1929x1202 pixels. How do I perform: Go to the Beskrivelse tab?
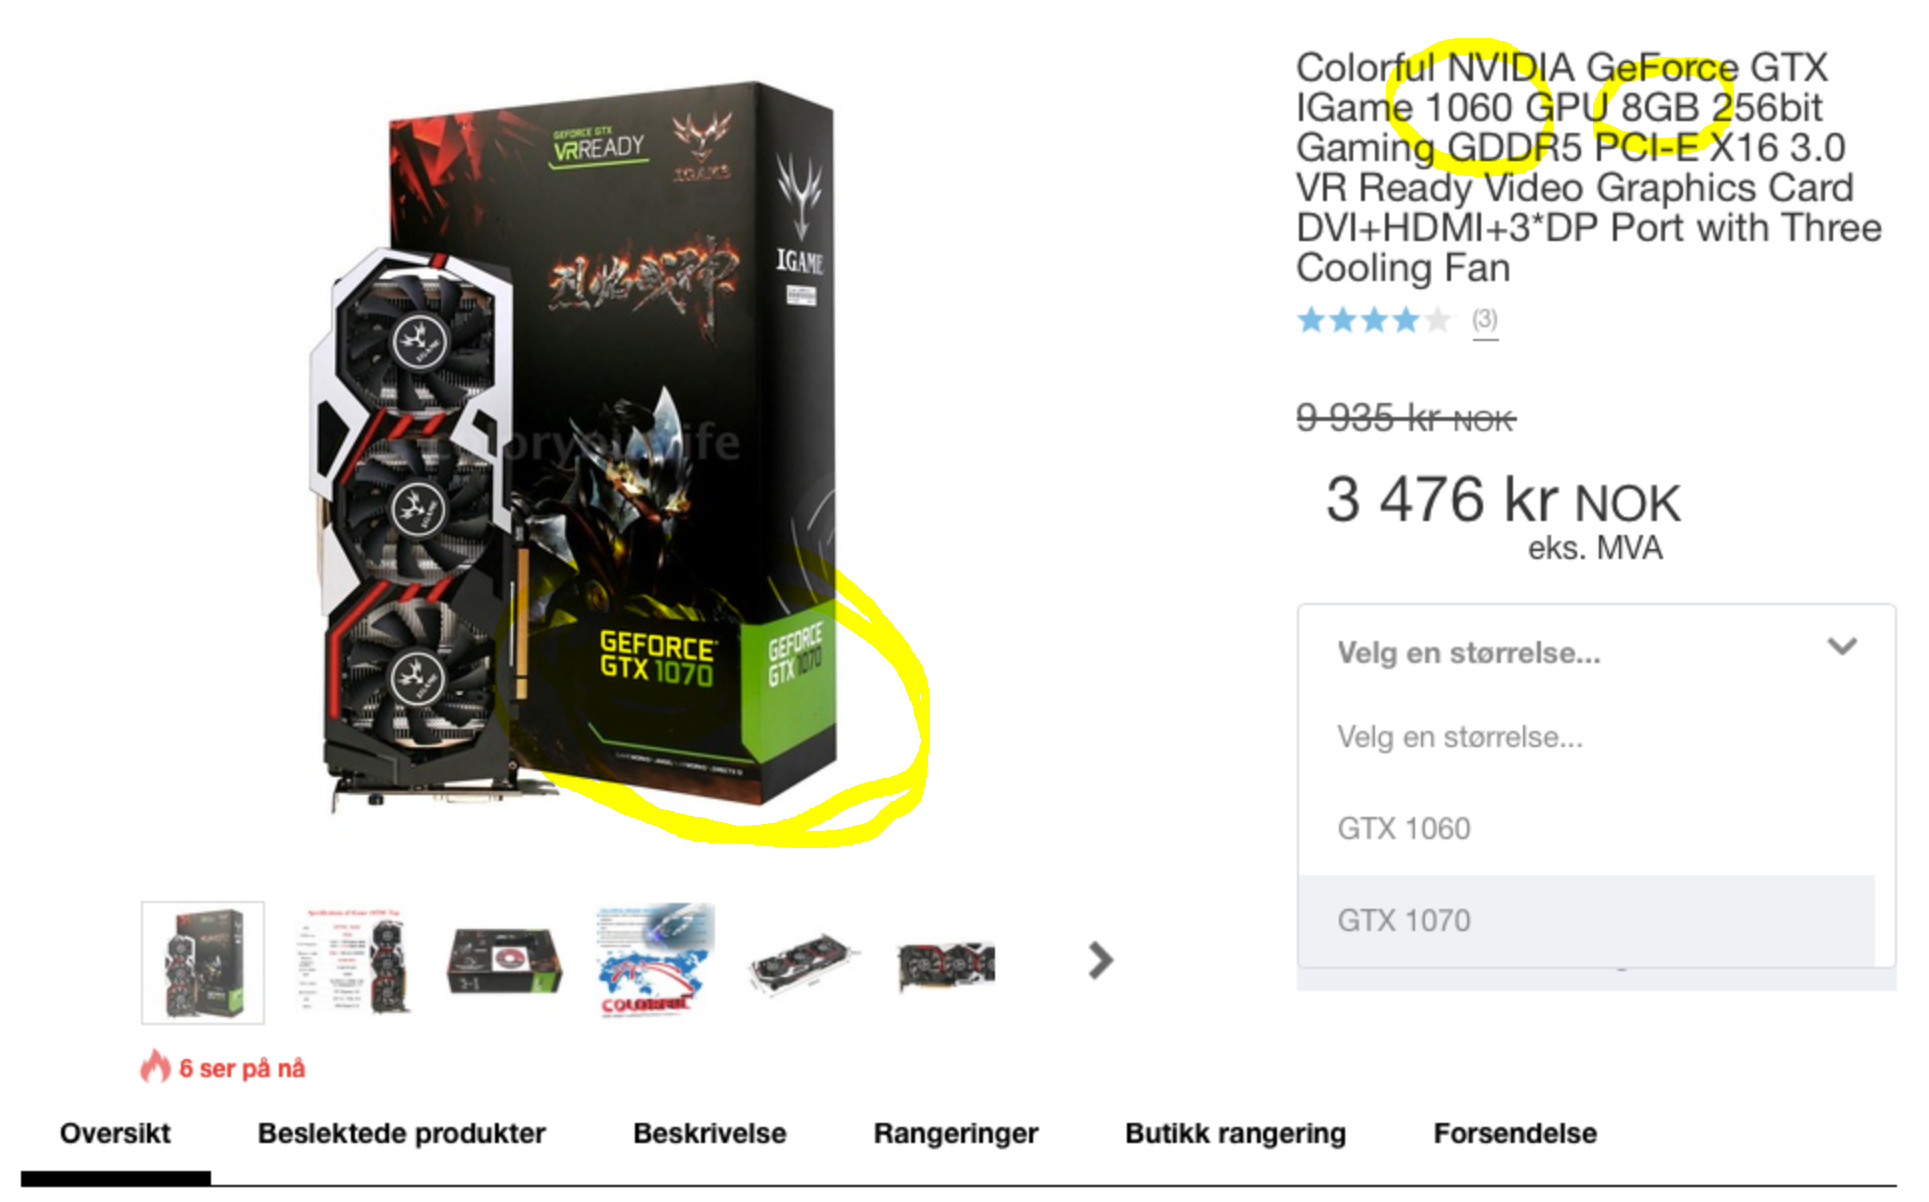[x=709, y=1134]
